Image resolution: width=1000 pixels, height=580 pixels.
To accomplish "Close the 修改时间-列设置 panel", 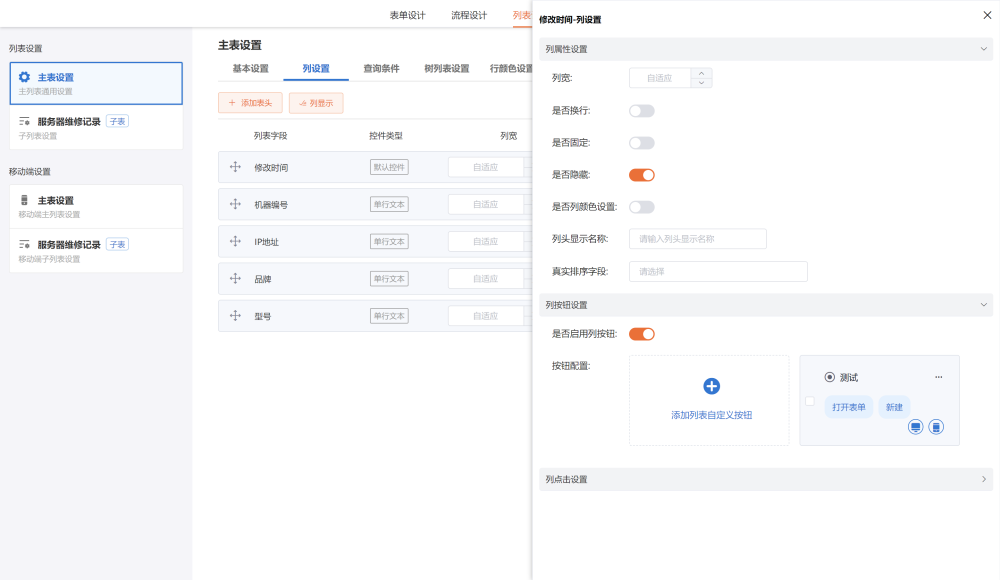I will 988,17.
